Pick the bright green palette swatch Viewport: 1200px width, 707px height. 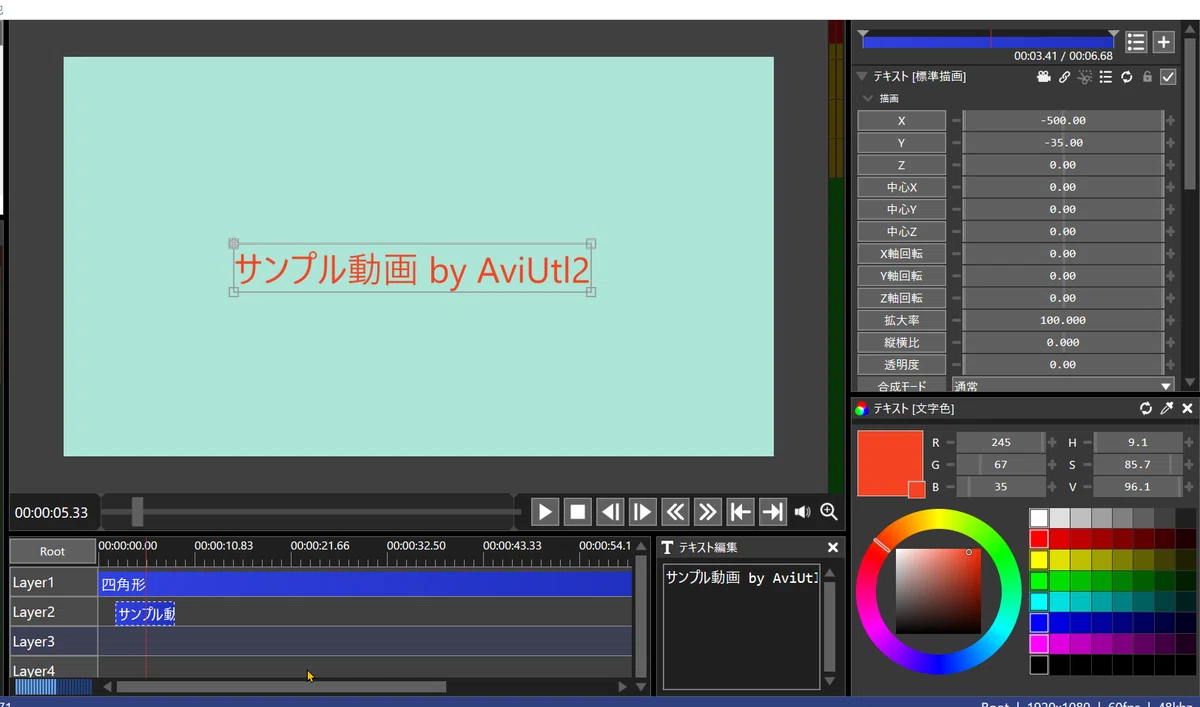1039,581
